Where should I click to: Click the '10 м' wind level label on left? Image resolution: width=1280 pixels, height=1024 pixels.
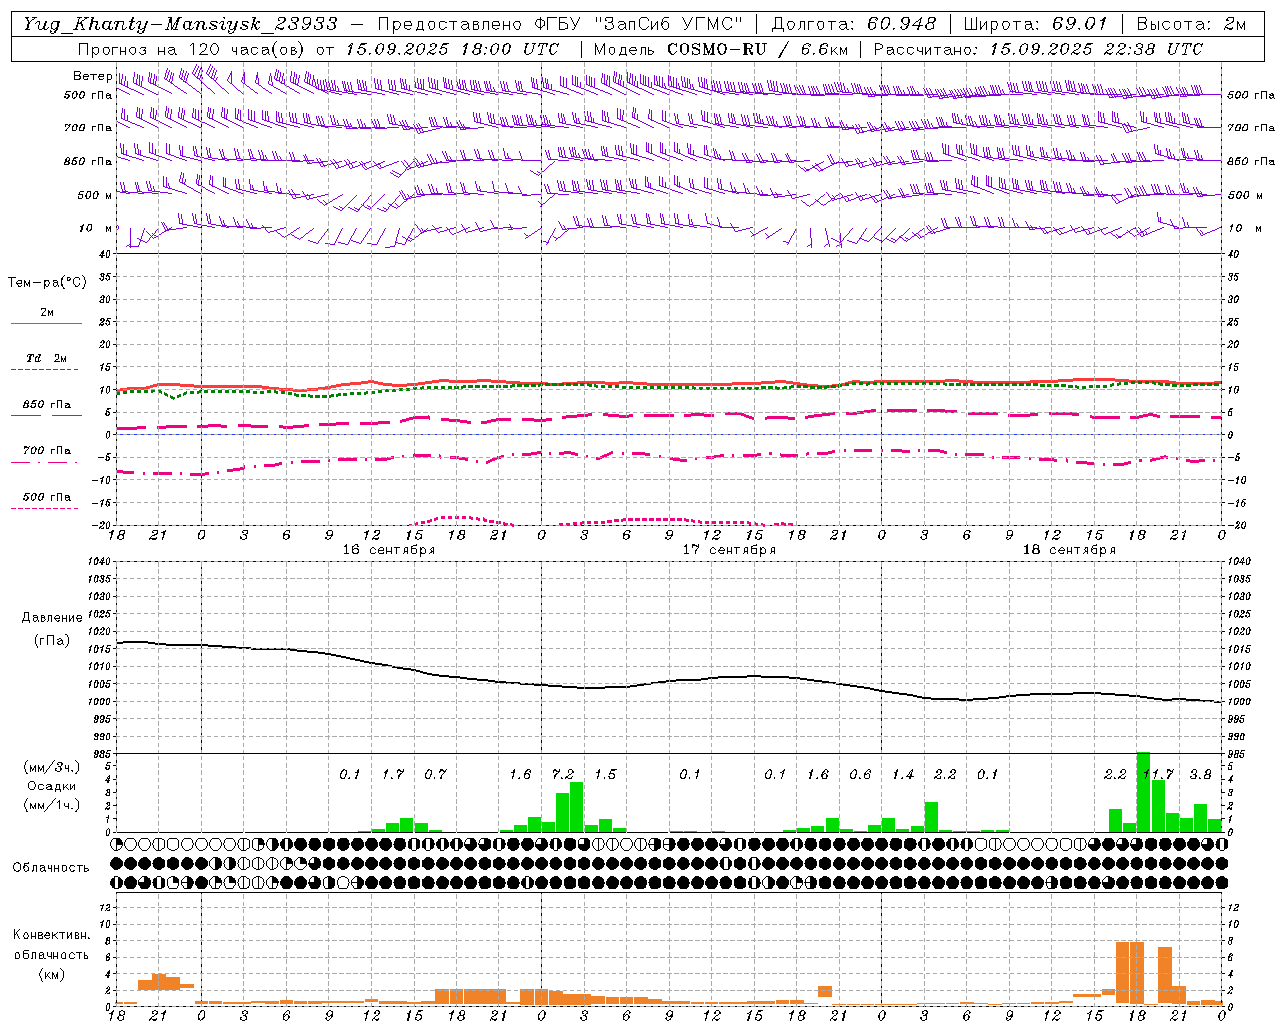point(96,228)
